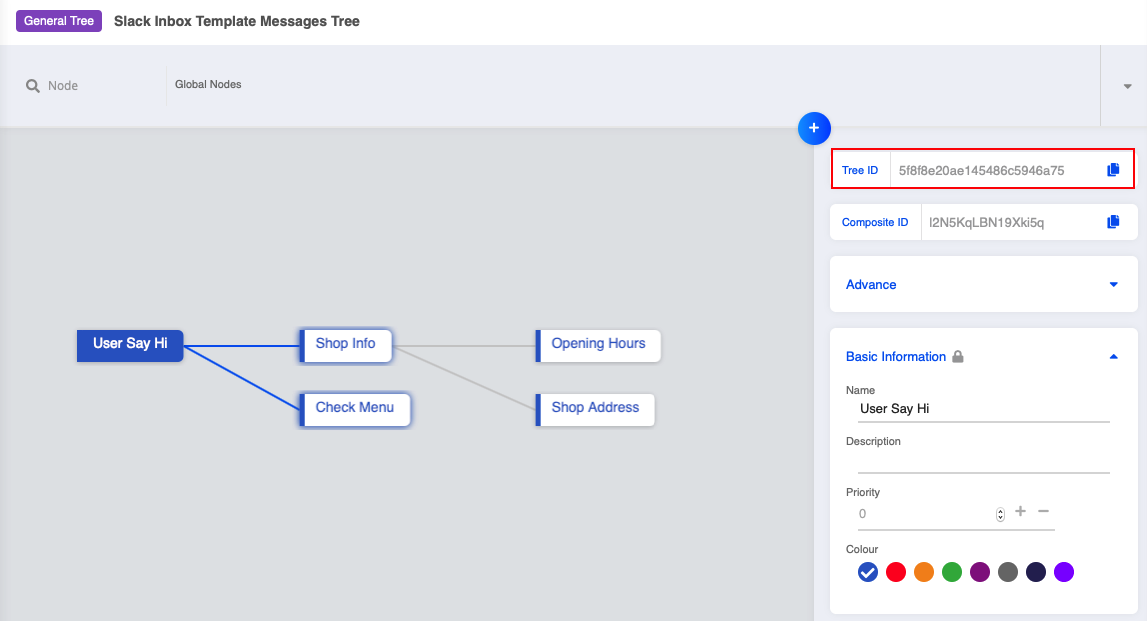Select the User Say Hi node
The width and height of the screenshot is (1147, 621).
[130, 345]
